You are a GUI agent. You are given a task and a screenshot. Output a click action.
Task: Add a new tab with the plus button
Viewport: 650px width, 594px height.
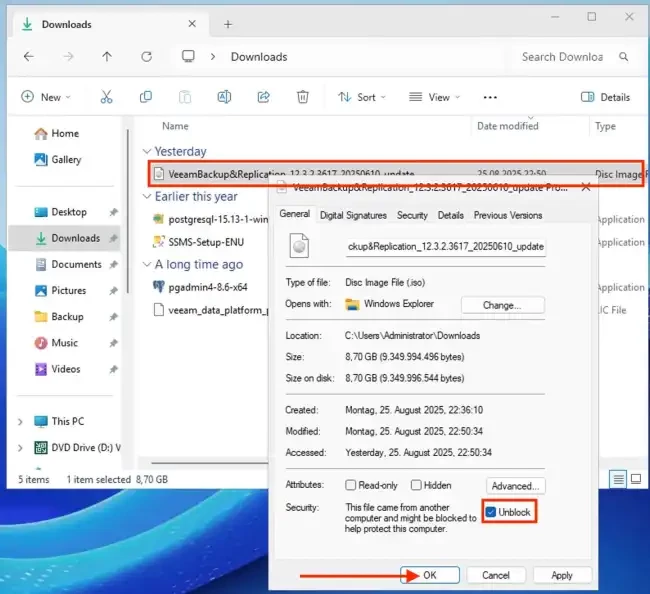[228, 24]
